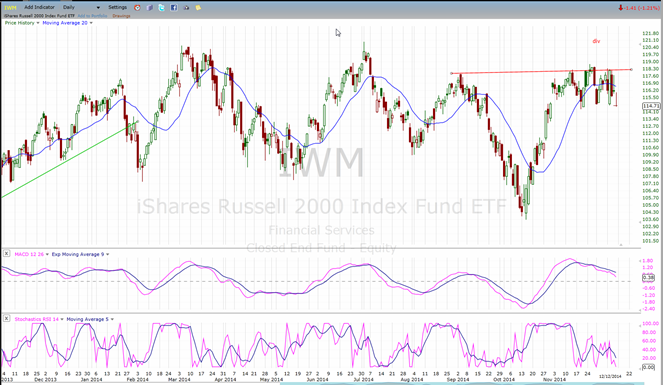The height and width of the screenshot is (385, 663).
Task: Click the Add to Portfolio link
Action: [92, 16]
